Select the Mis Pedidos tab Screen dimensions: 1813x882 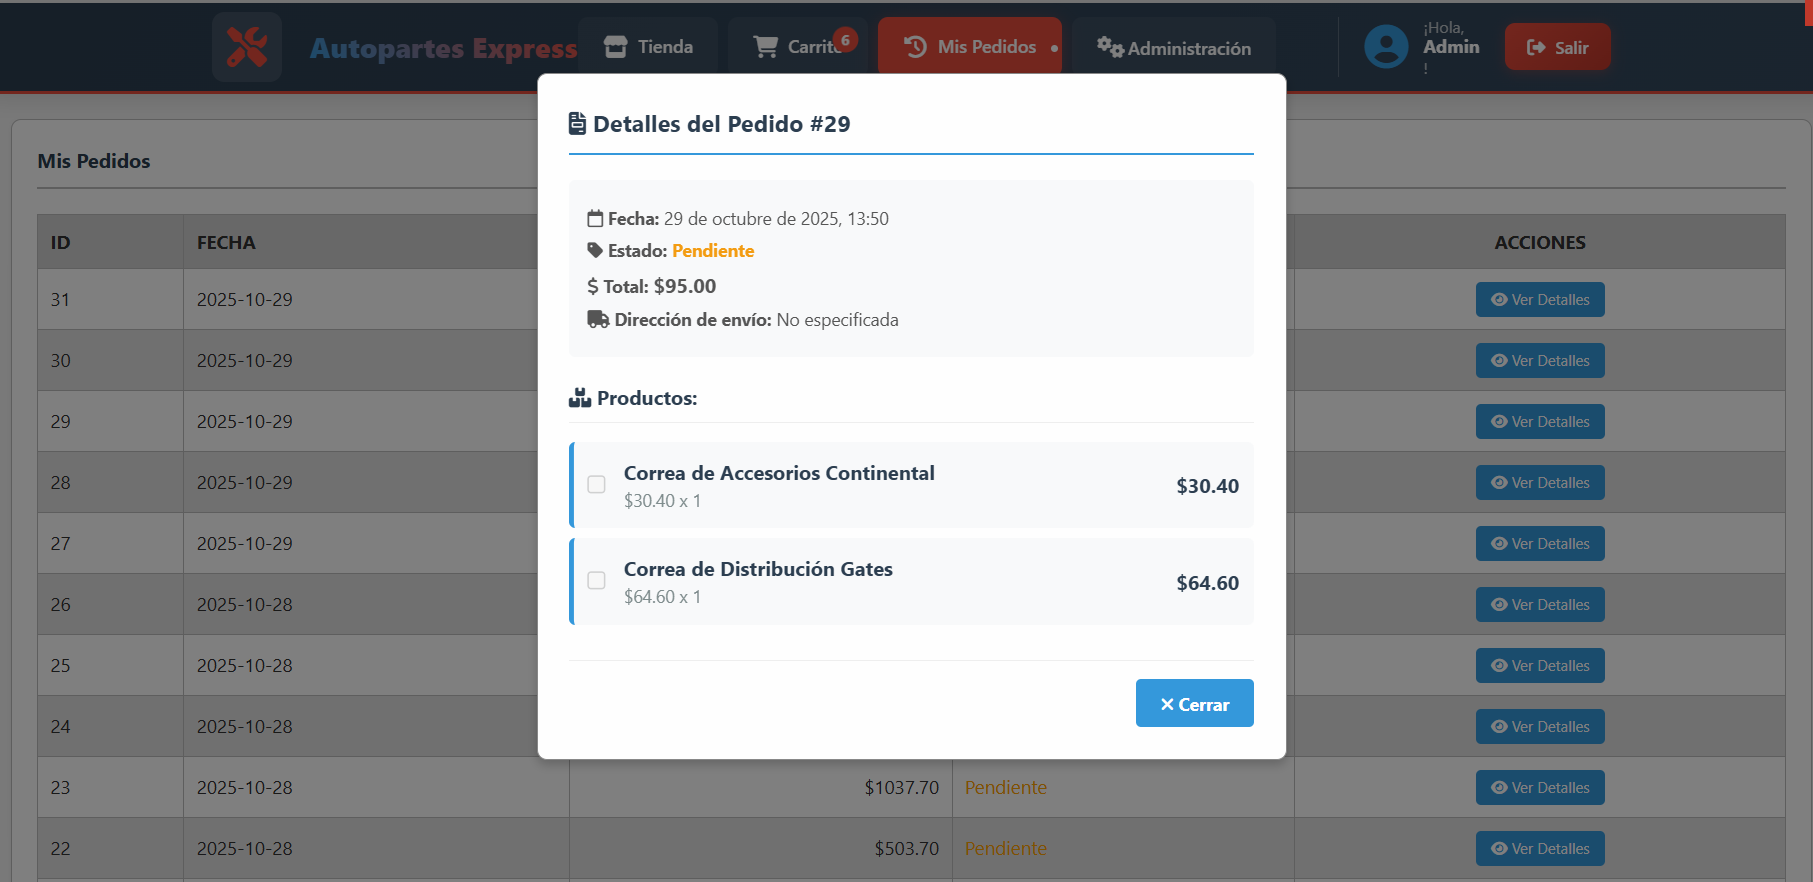[969, 47]
